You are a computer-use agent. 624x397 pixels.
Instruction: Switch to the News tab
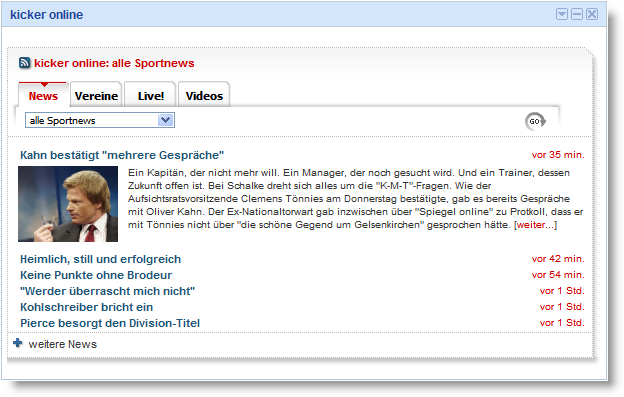43,95
